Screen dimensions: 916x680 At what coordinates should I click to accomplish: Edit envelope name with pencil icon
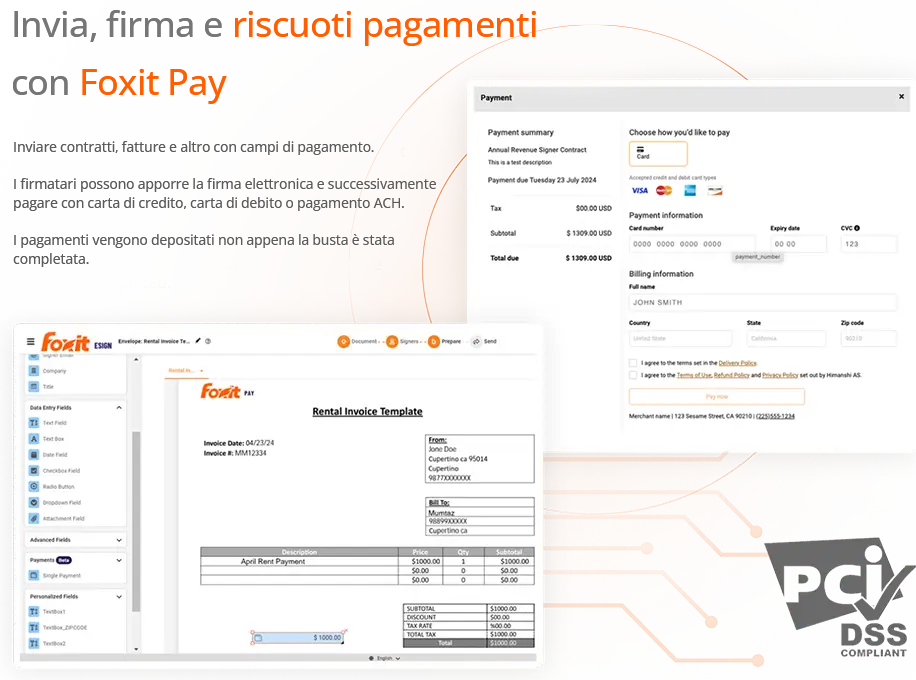[198, 341]
